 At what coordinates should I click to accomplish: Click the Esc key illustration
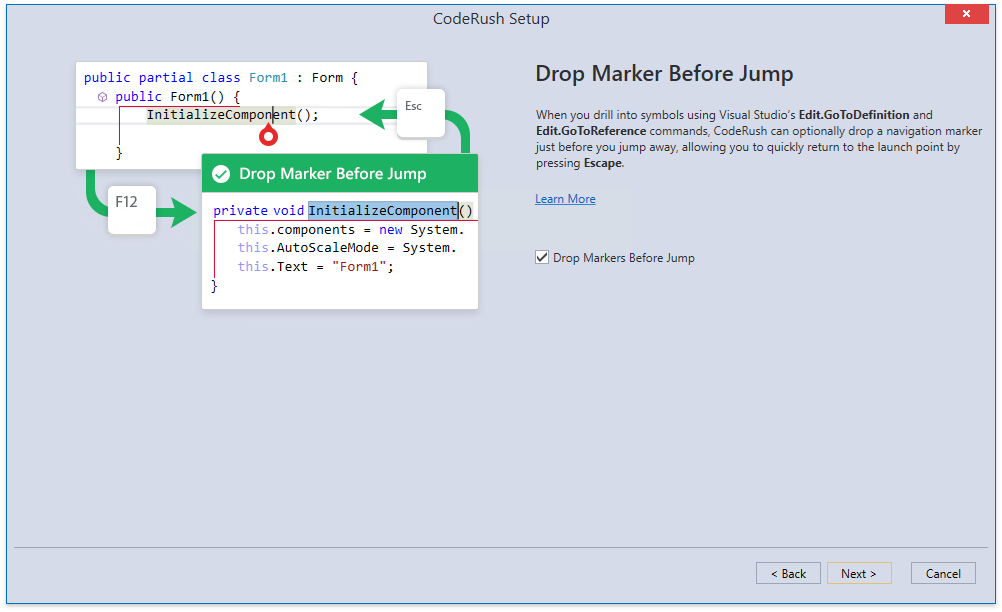[420, 113]
